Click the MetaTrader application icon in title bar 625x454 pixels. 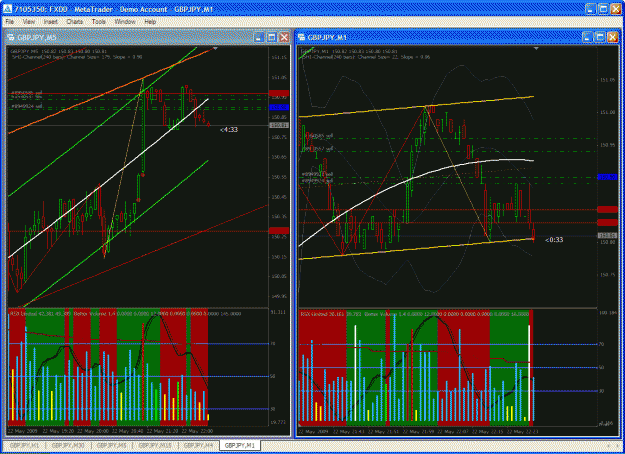(x=8, y=9)
